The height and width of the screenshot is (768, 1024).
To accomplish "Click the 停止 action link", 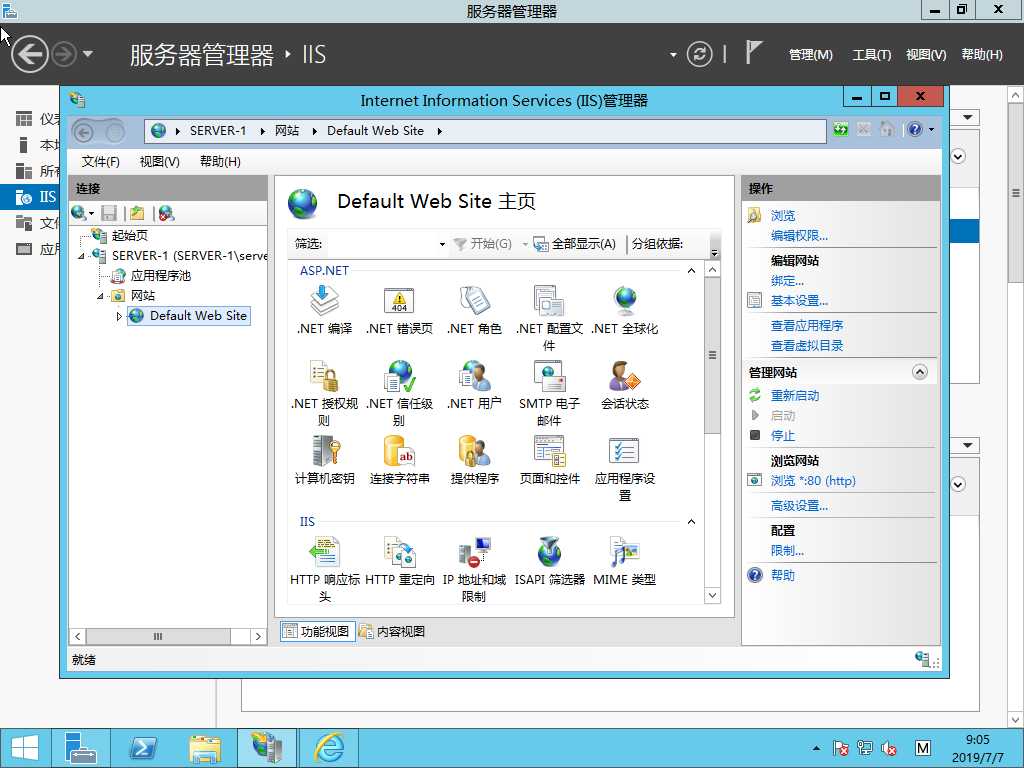I will point(782,436).
